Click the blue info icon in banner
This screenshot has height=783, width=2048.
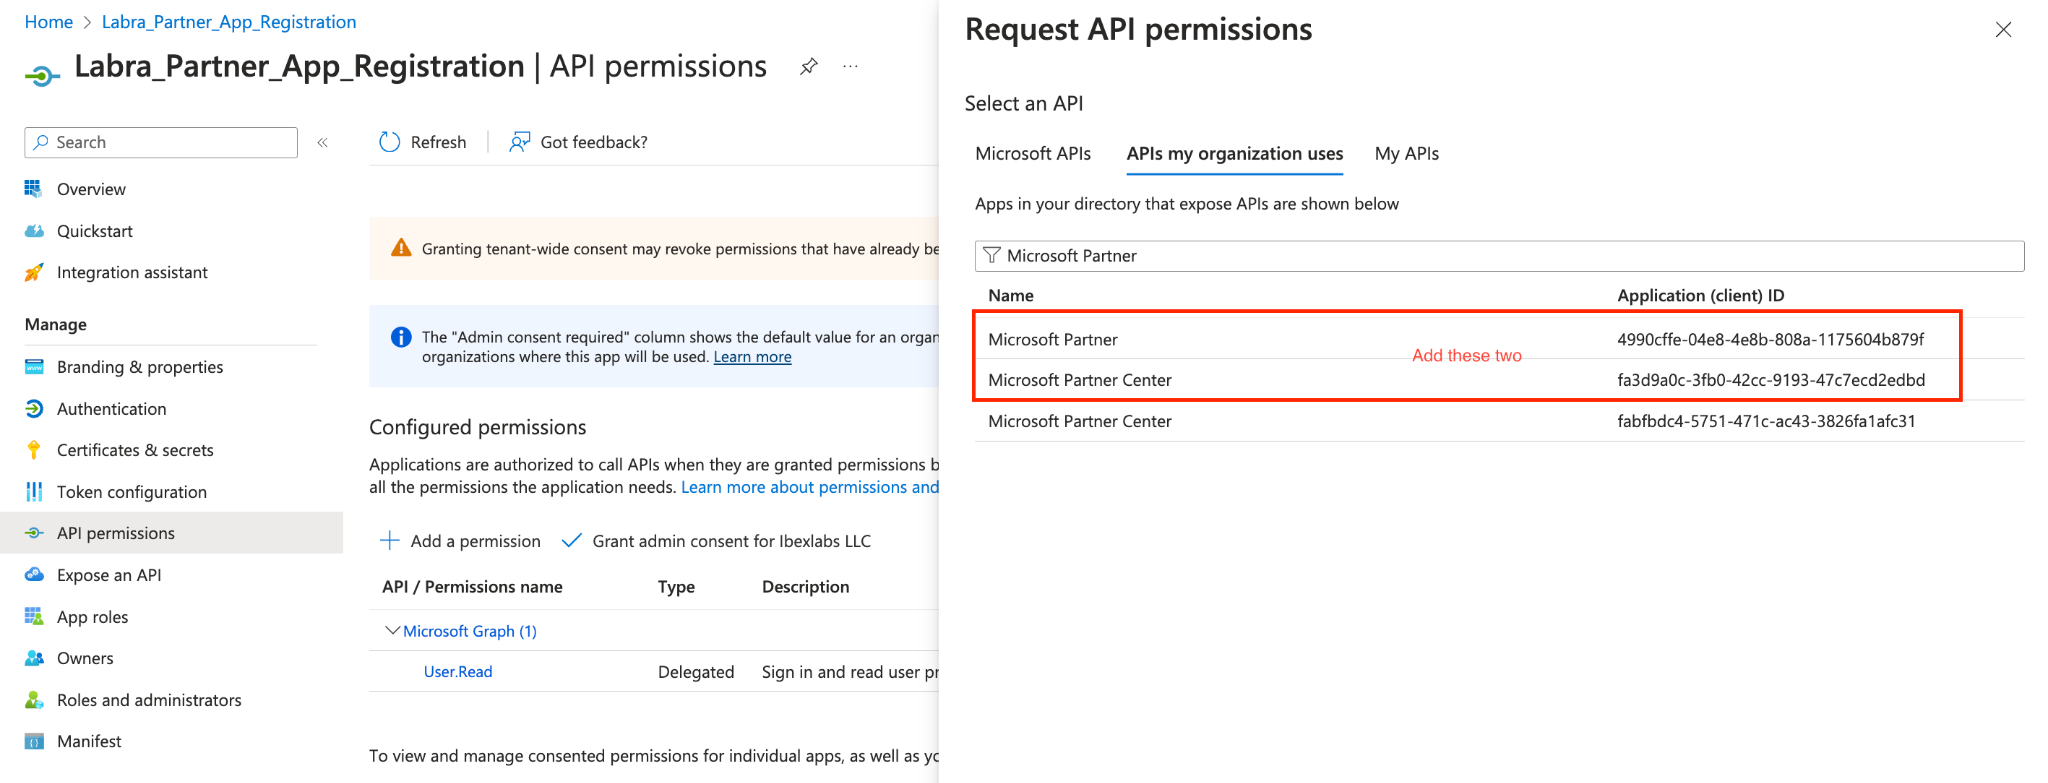(x=401, y=337)
